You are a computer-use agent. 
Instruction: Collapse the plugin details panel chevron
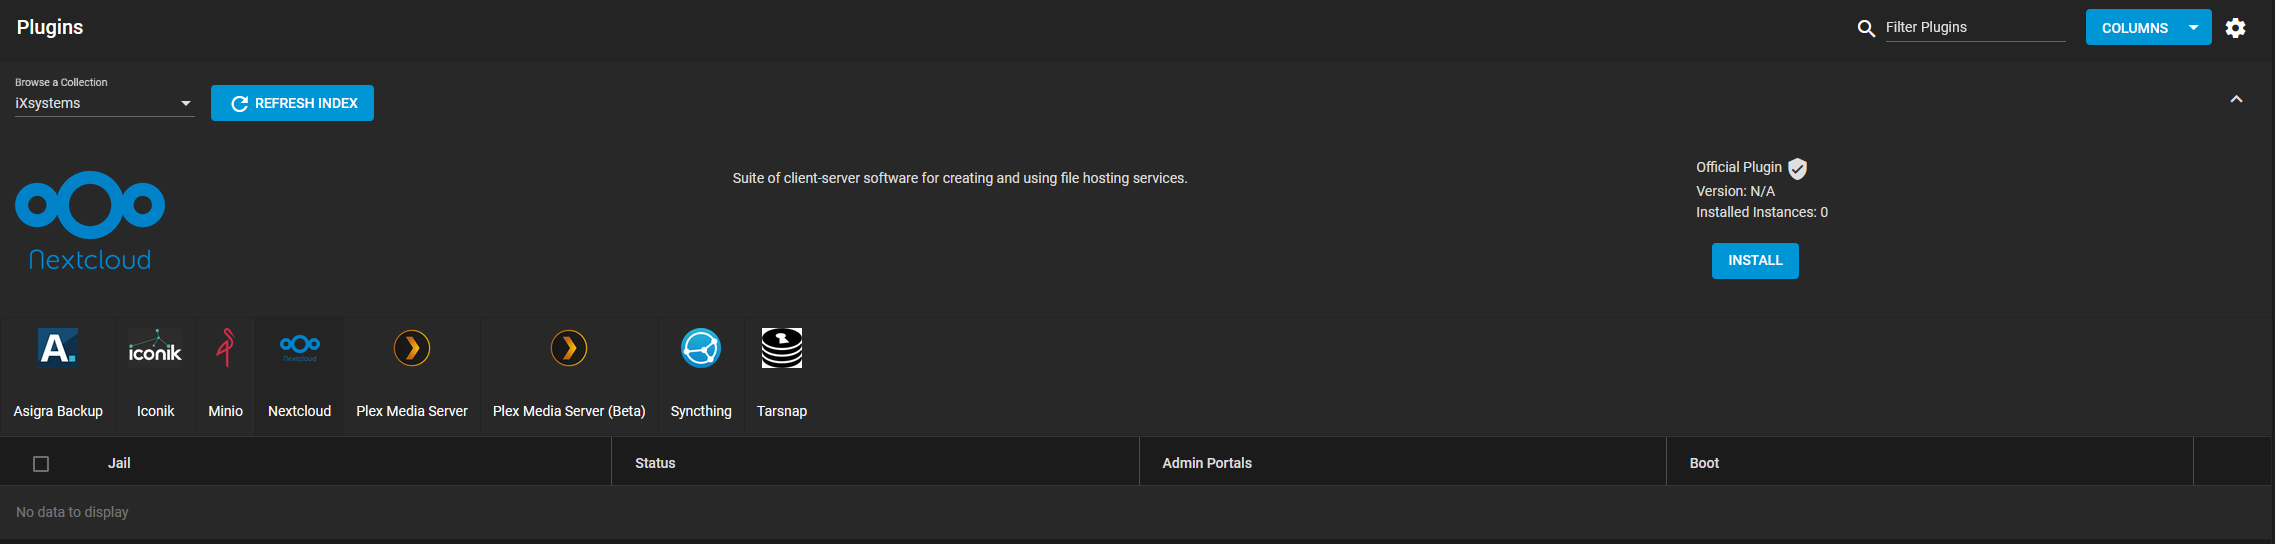[2236, 99]
